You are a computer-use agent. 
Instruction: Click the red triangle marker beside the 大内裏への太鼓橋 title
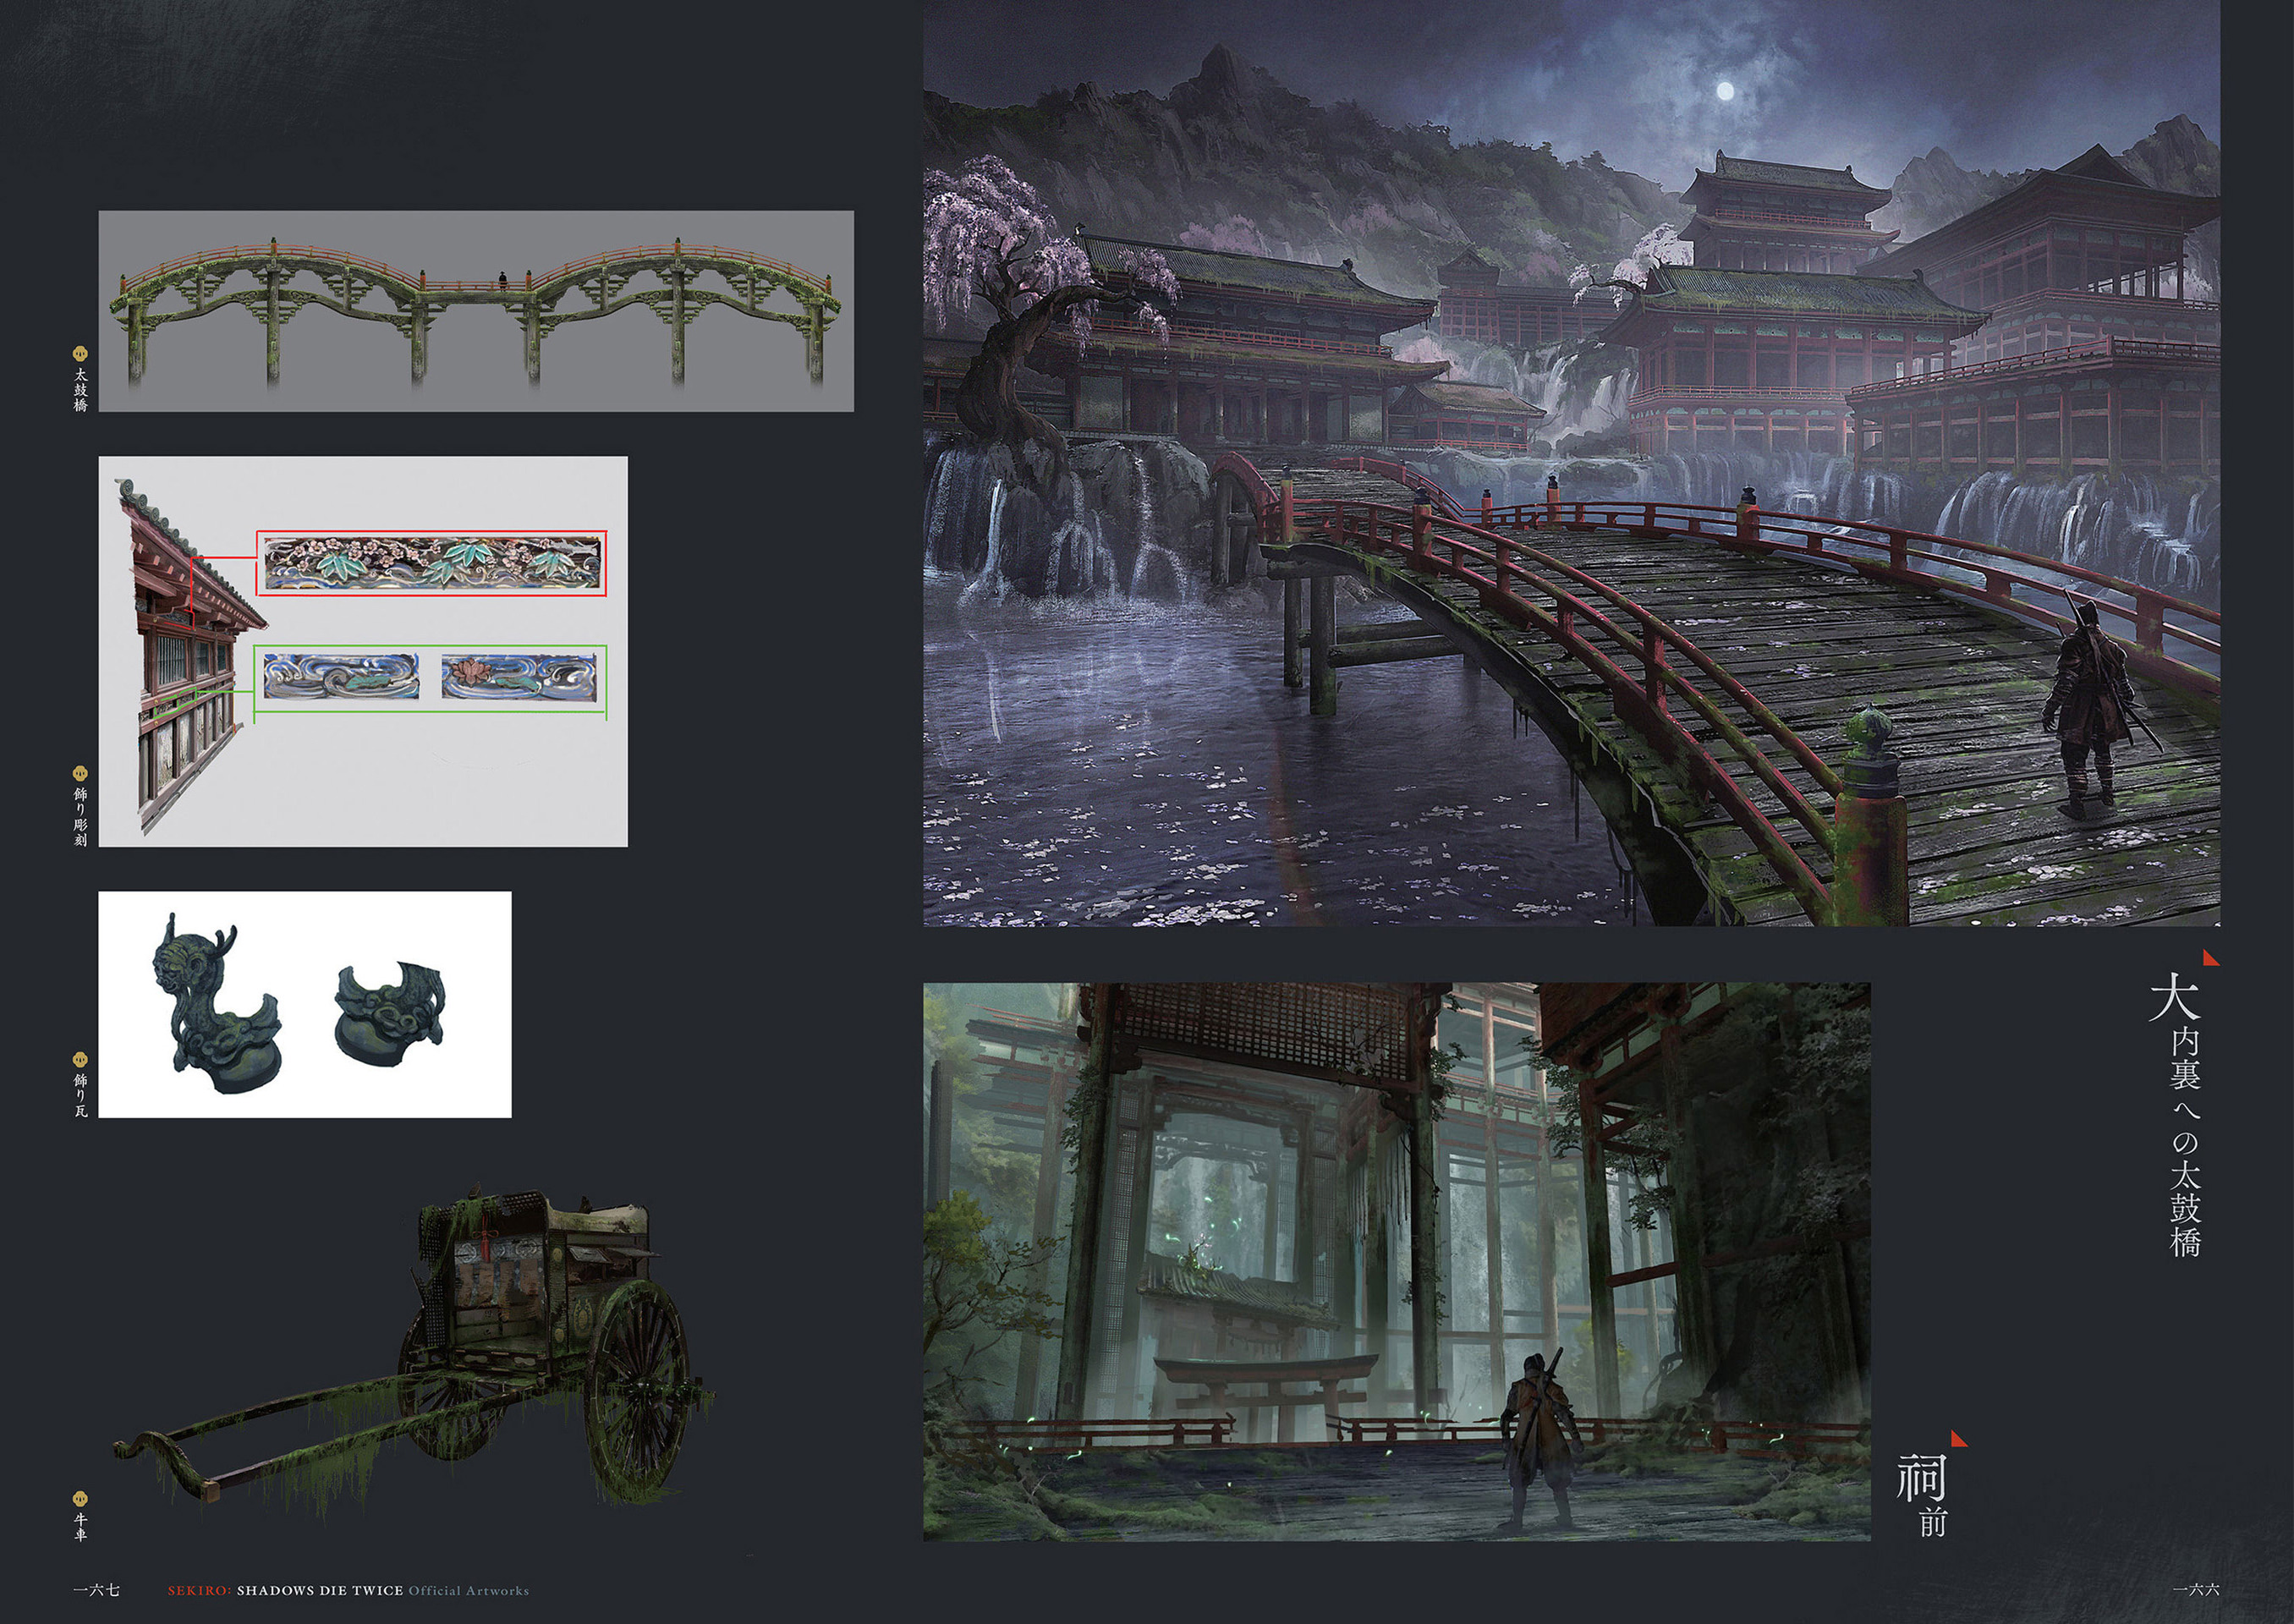pos(2211,958)
